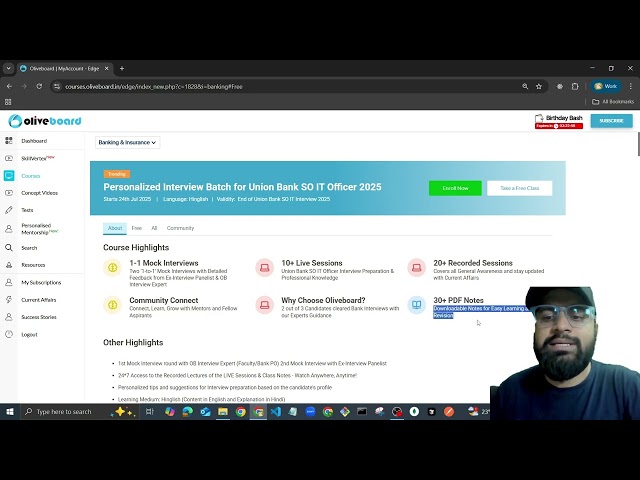The height and width of the screenshot is (480, 640).
Task: Select the Tests pencil icon
Action: pyautogui.click(x=9, y=210)
